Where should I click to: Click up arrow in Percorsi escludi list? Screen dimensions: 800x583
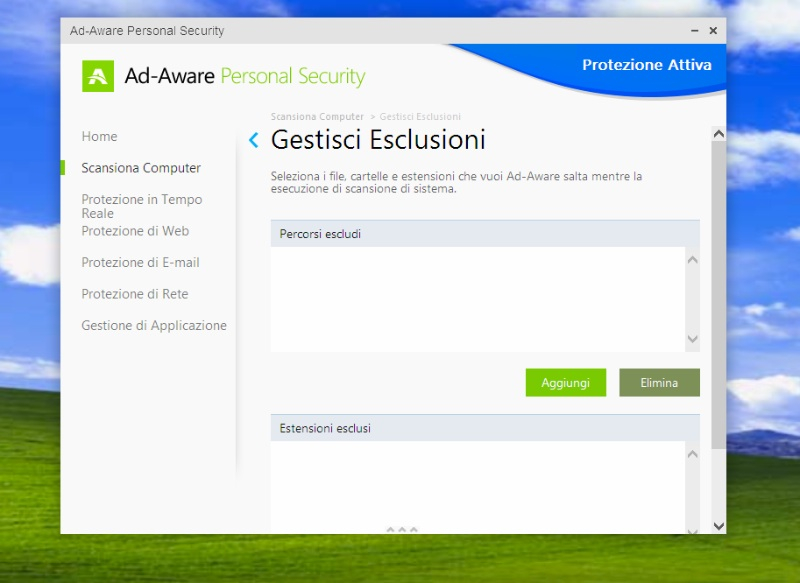692,260
